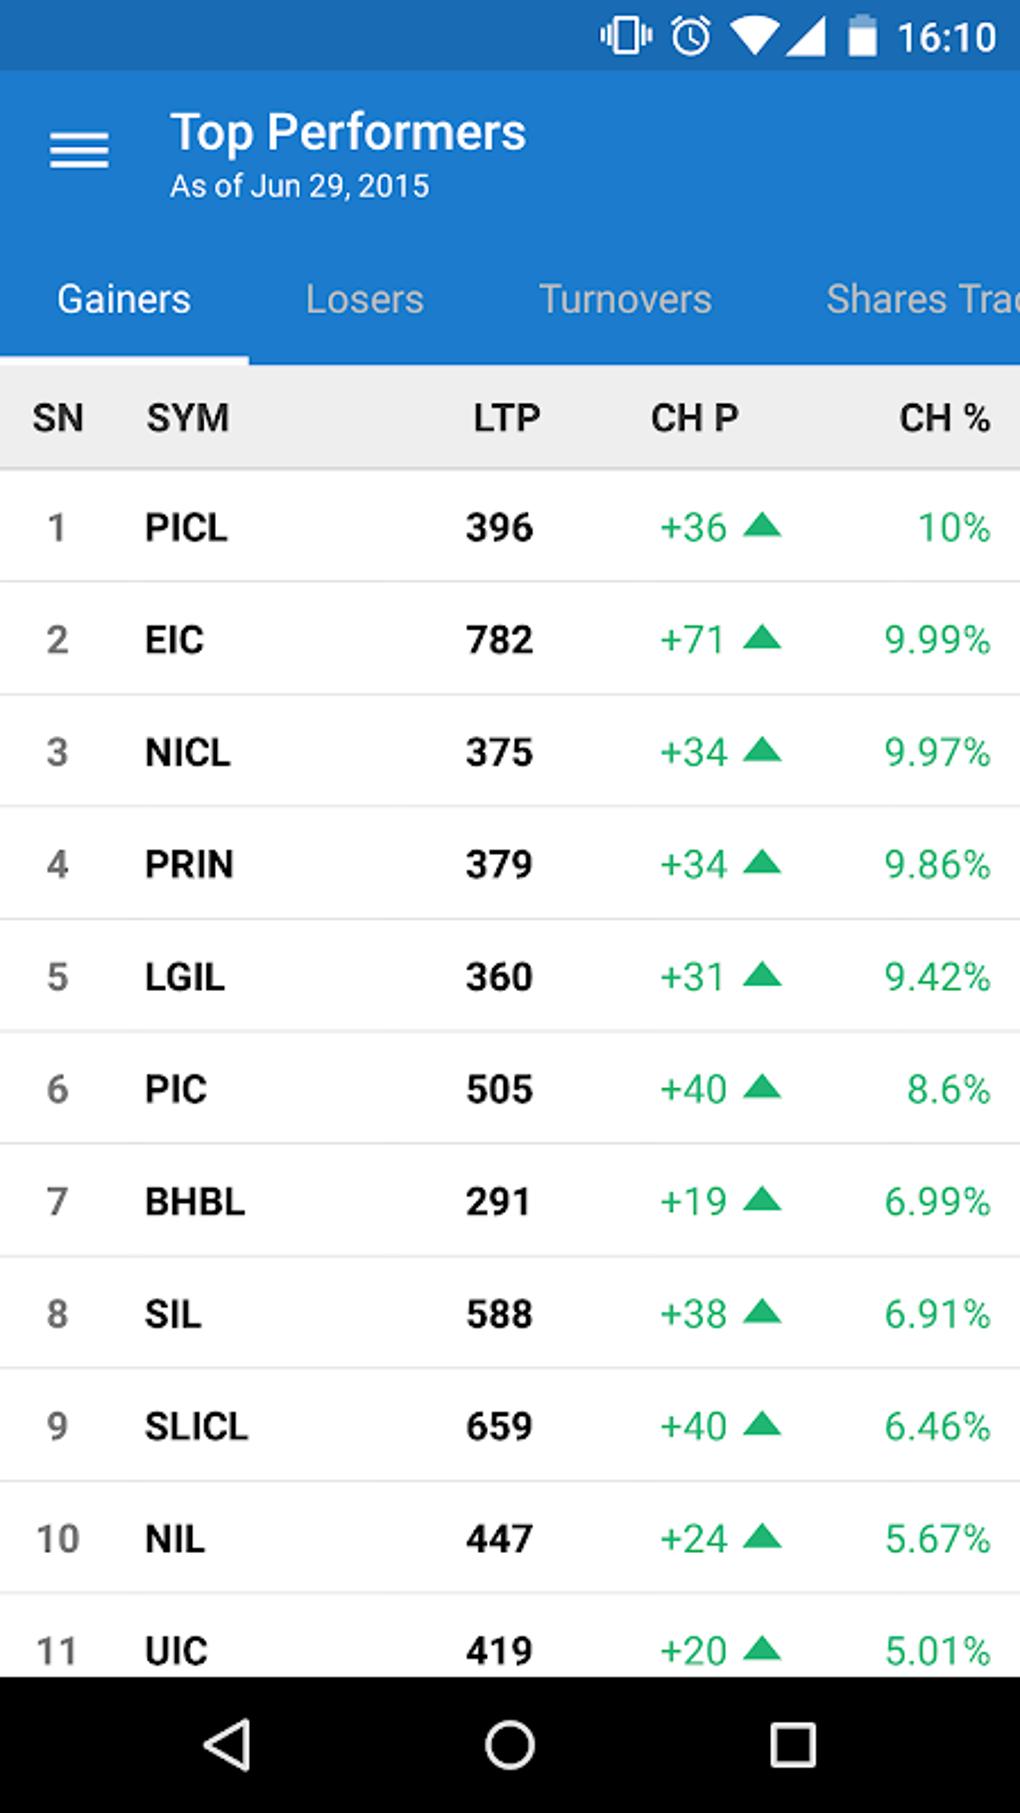
Task: Open the EIC stock row
Action: click(x=175, y=639)
